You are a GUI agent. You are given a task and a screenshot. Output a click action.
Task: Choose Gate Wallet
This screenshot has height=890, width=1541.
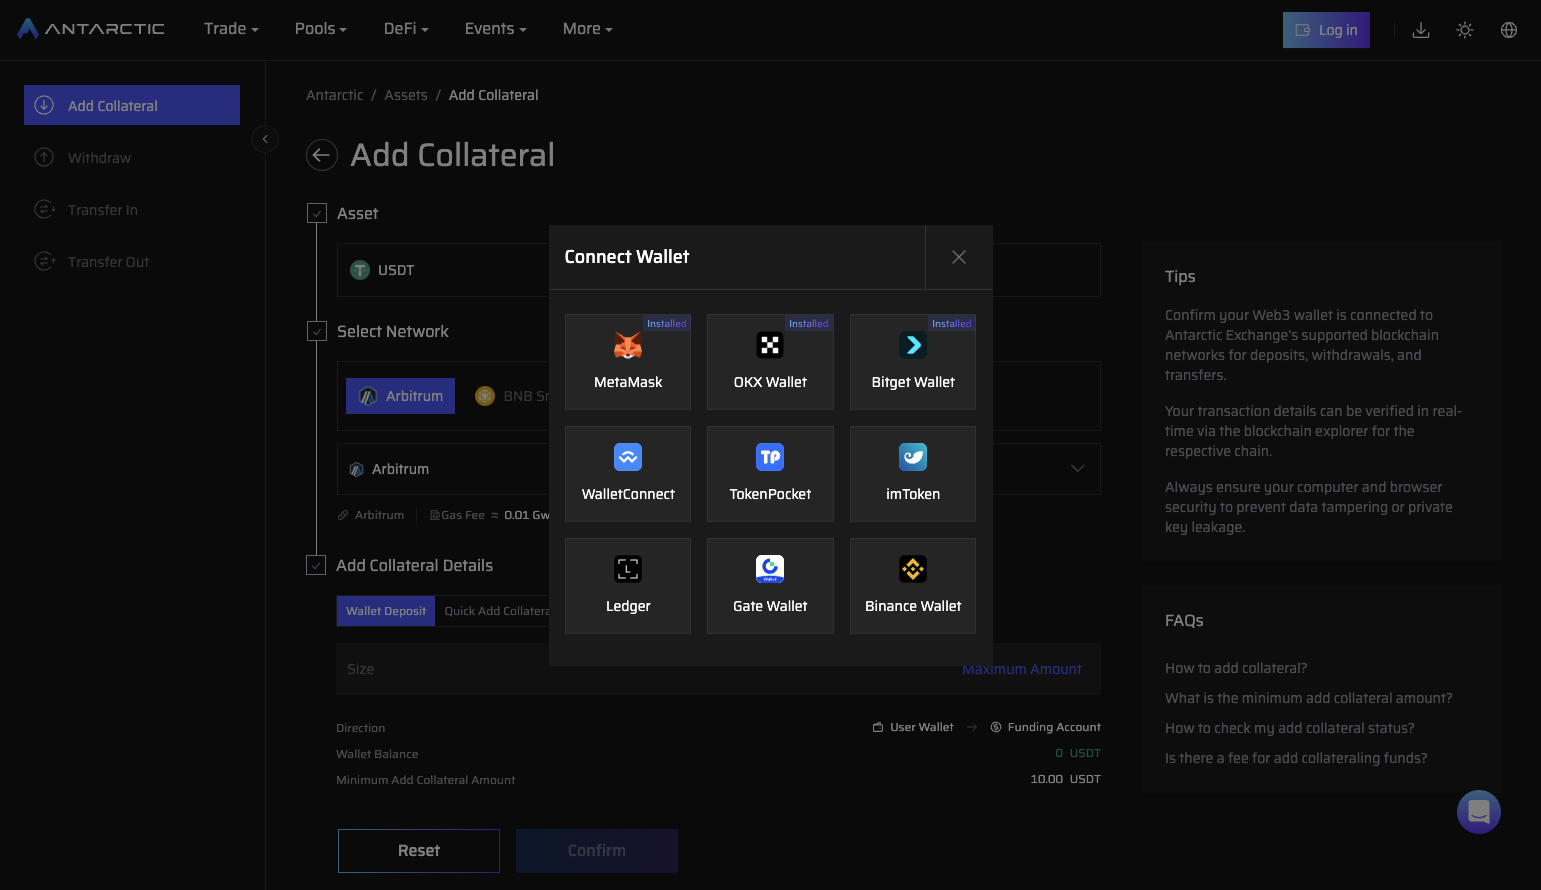770,586
